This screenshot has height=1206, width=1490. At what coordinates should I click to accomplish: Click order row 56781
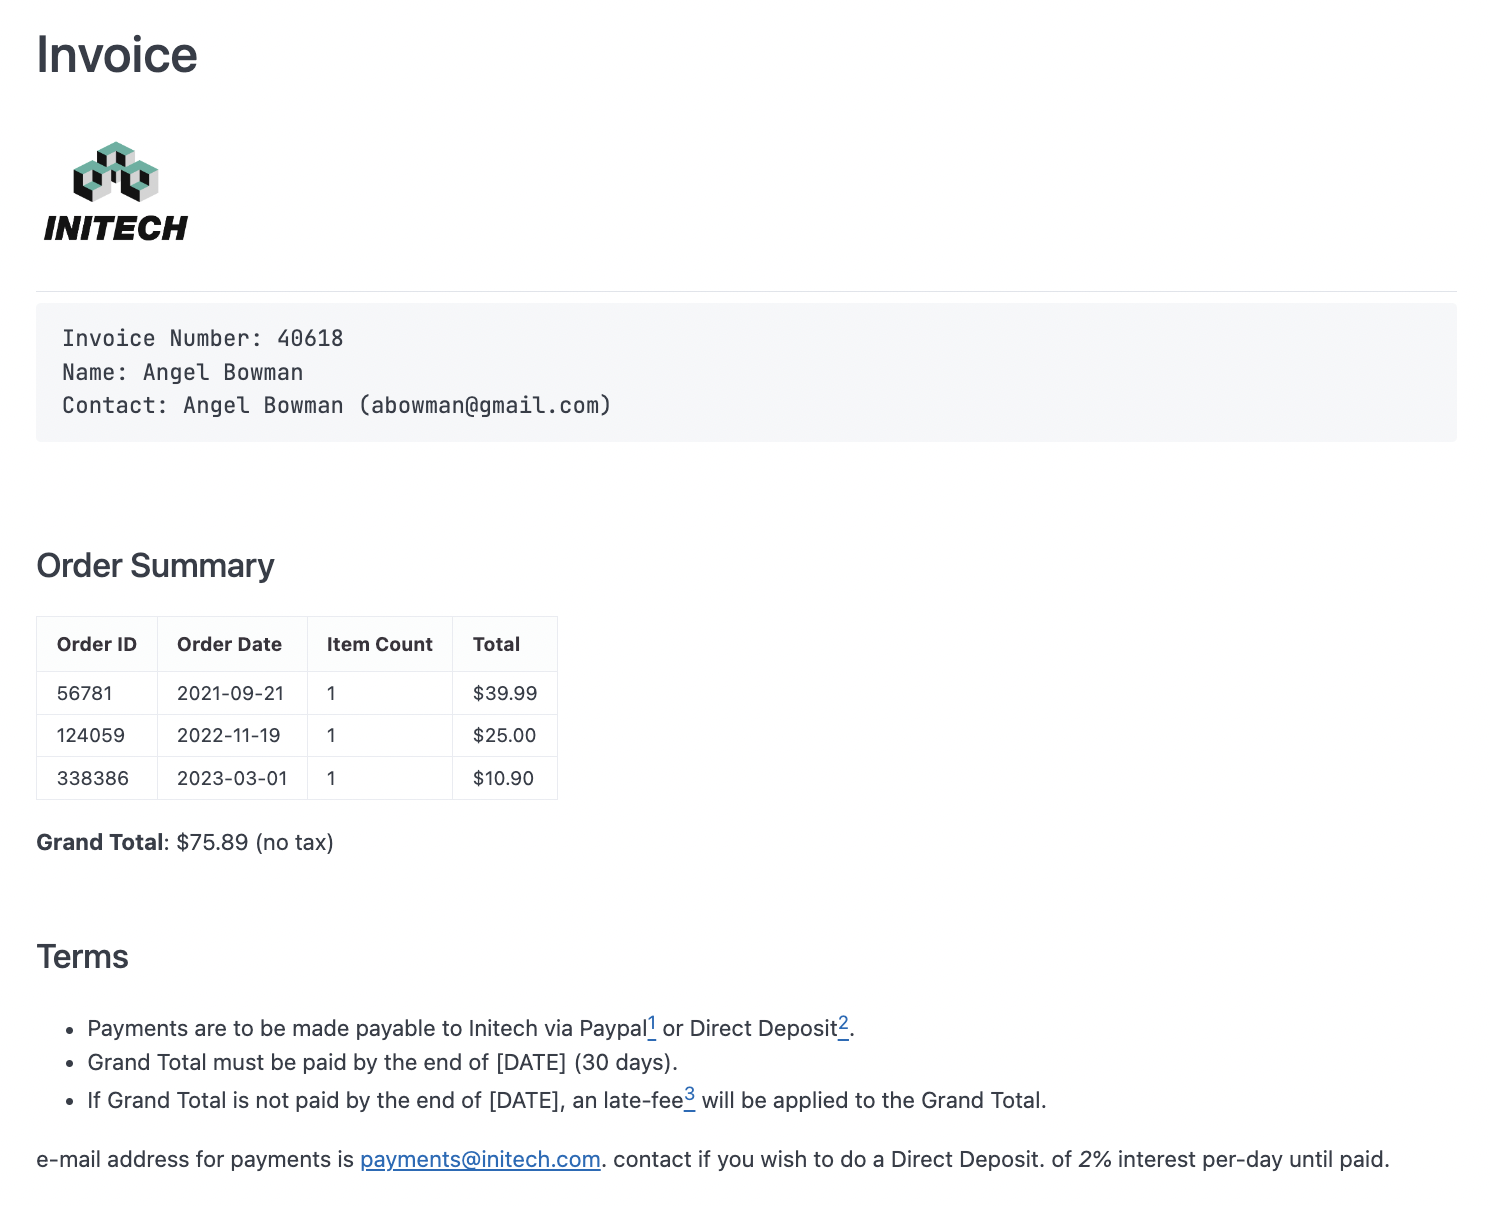(85, 692)
